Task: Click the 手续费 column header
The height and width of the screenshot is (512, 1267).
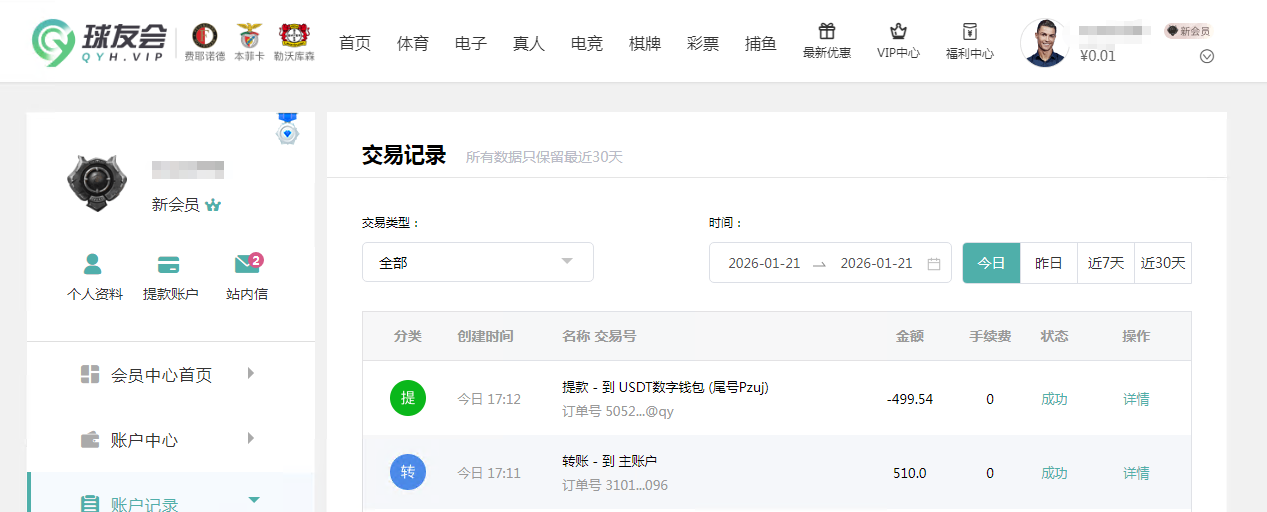Action: (x=990, y=336)
